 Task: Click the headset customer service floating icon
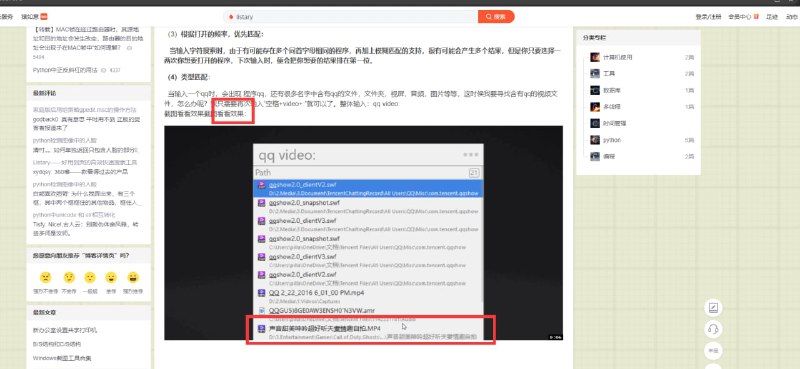[713, 329]
